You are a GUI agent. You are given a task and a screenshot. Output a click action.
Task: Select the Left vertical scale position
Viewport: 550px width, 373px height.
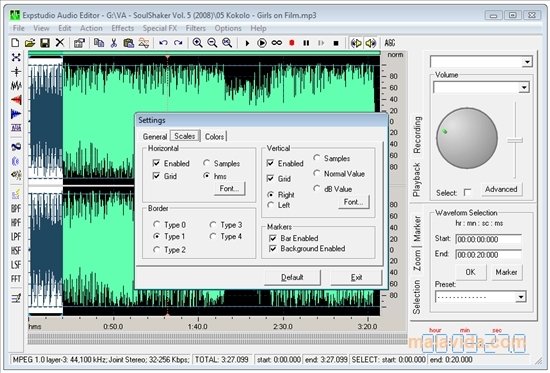click(x=270, y=205)
